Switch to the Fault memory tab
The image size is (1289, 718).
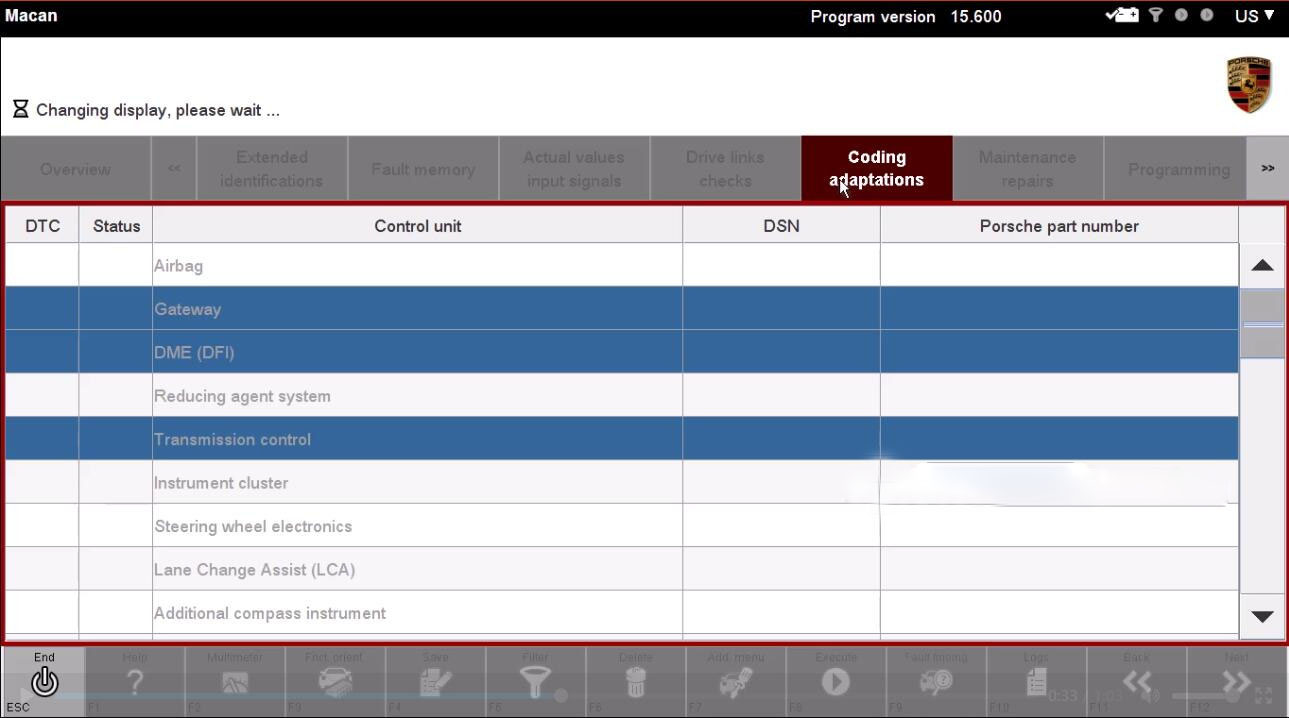coord(423,169)
